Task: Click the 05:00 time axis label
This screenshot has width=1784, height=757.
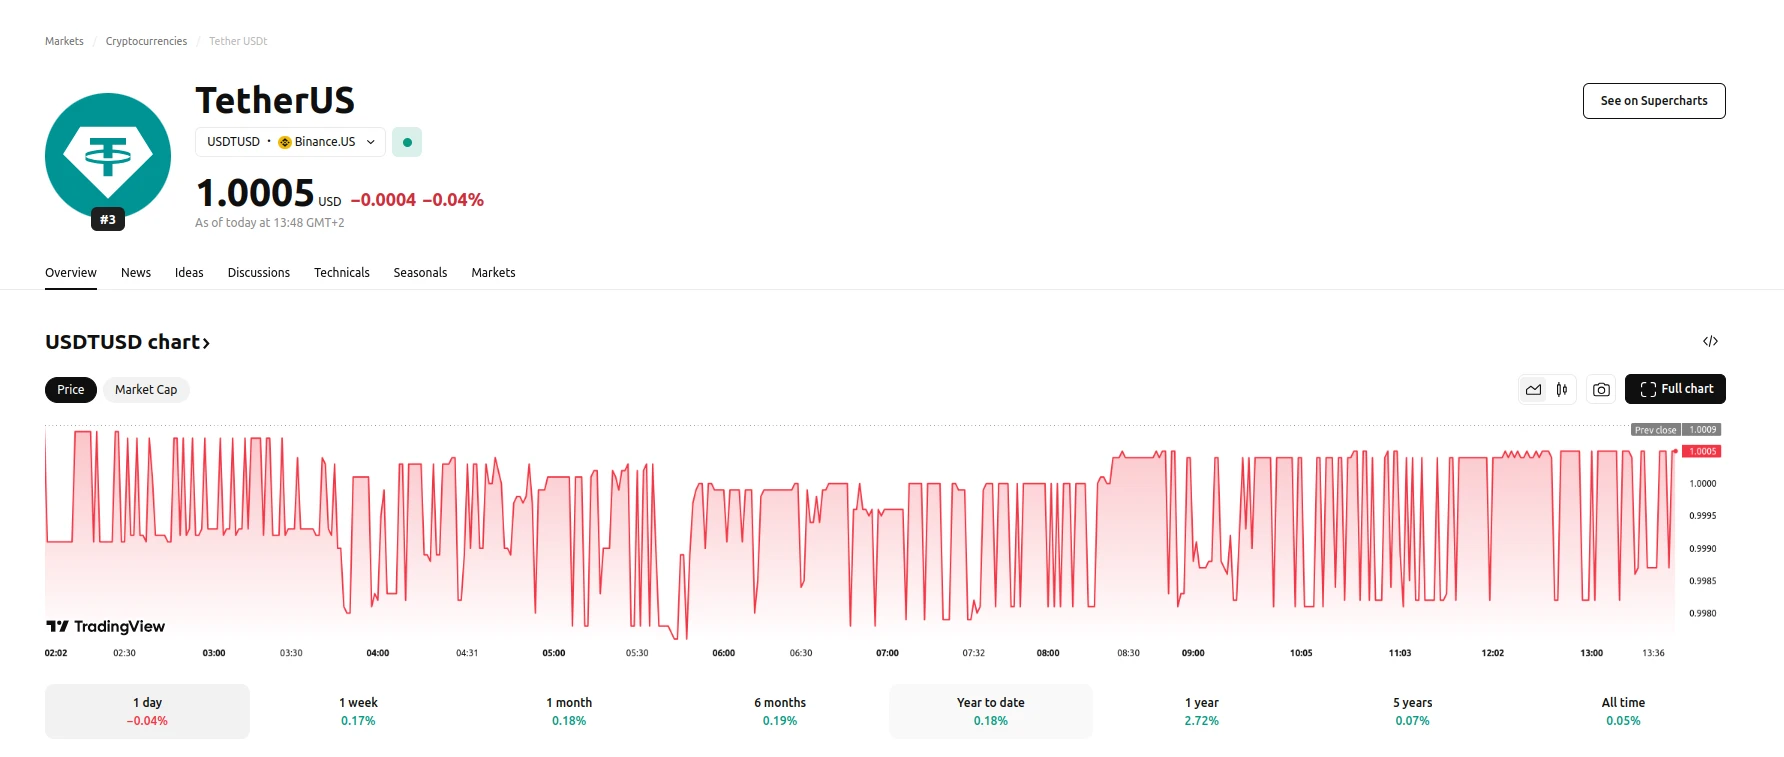Action: click(554, 653)
